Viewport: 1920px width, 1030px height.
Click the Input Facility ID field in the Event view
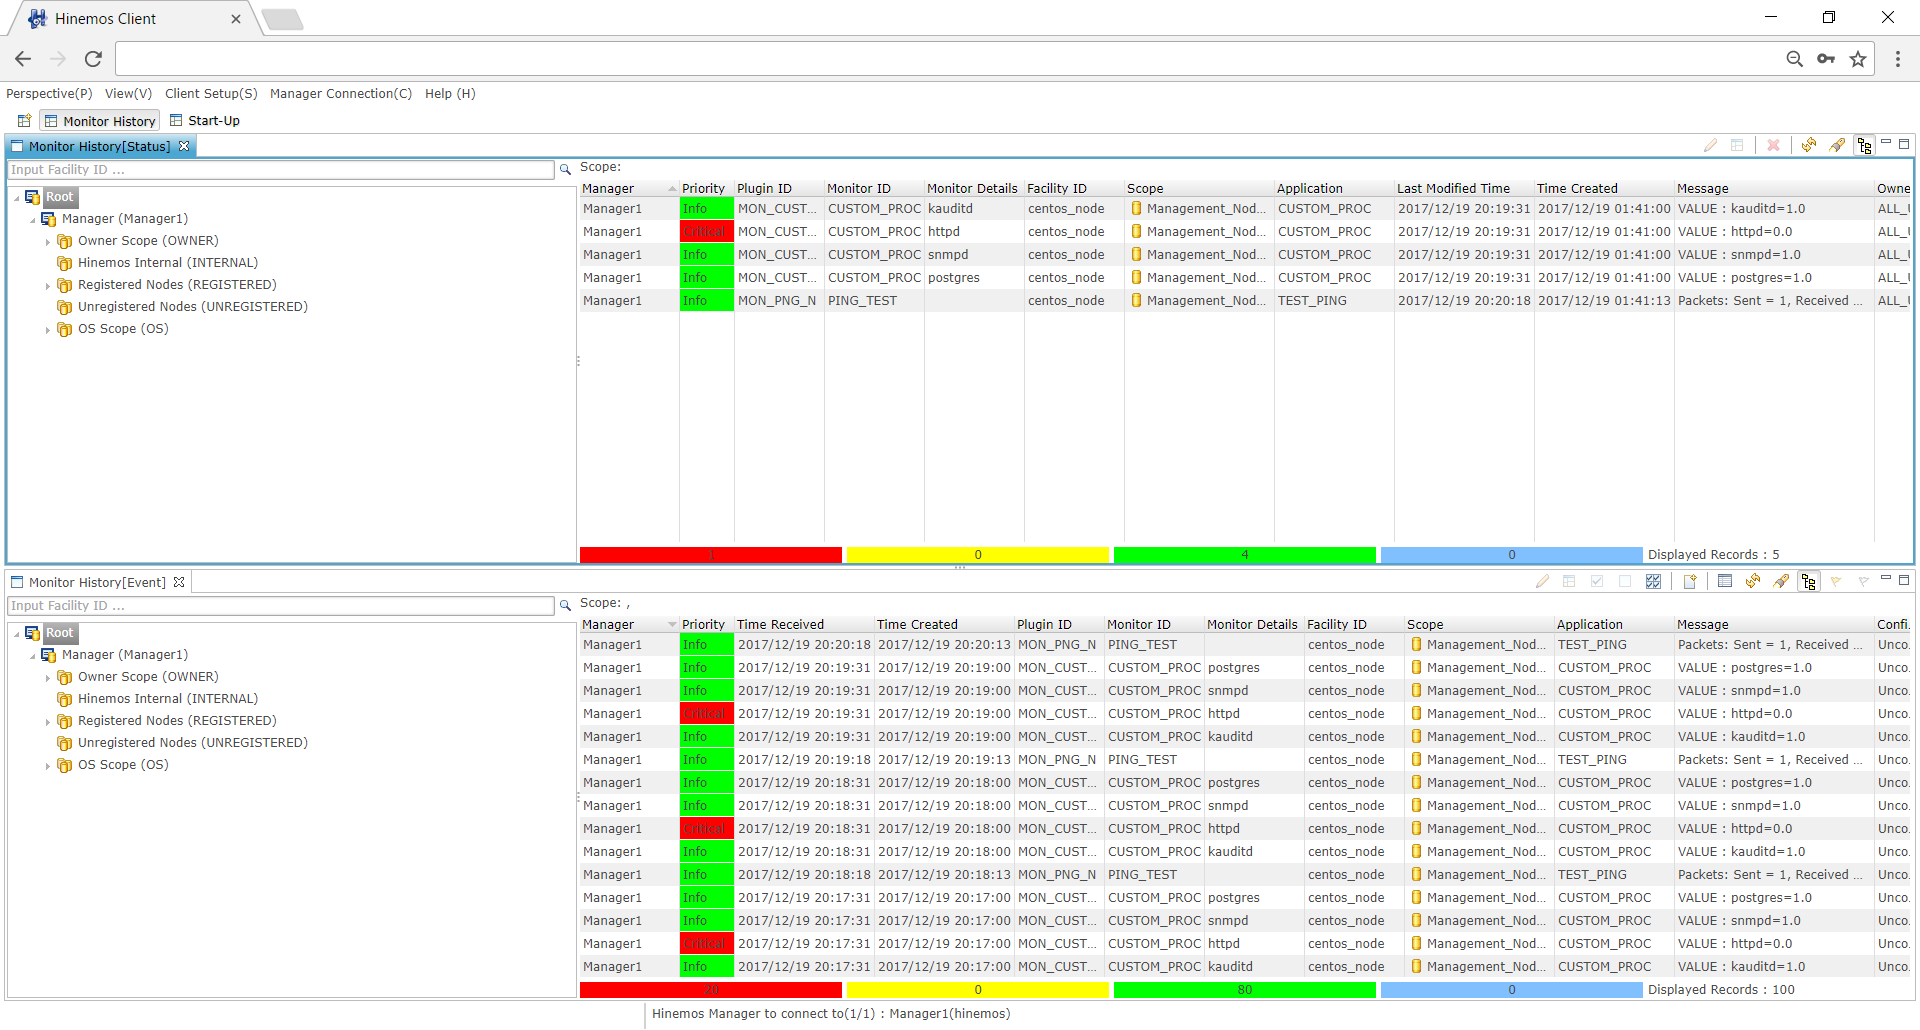[280, 606]
